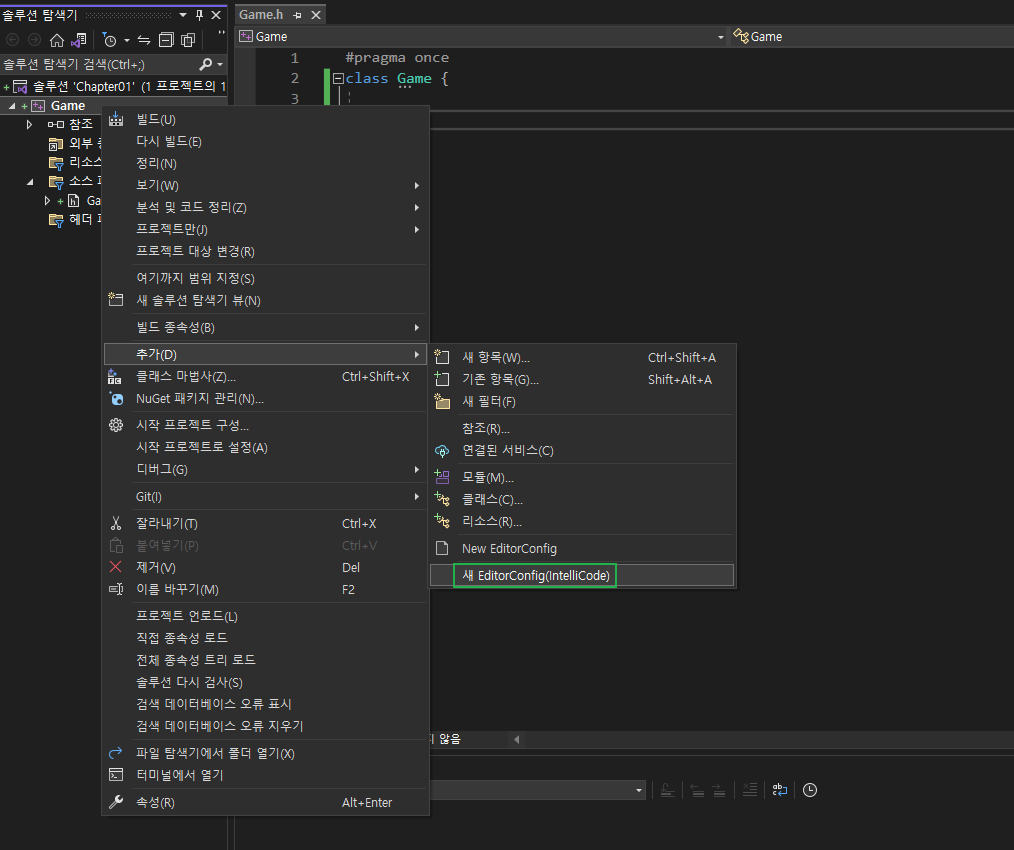Open the history clock icon in status bar
Screen dimensions: 1014x850
pyautogui.click(x=810, y=789)
